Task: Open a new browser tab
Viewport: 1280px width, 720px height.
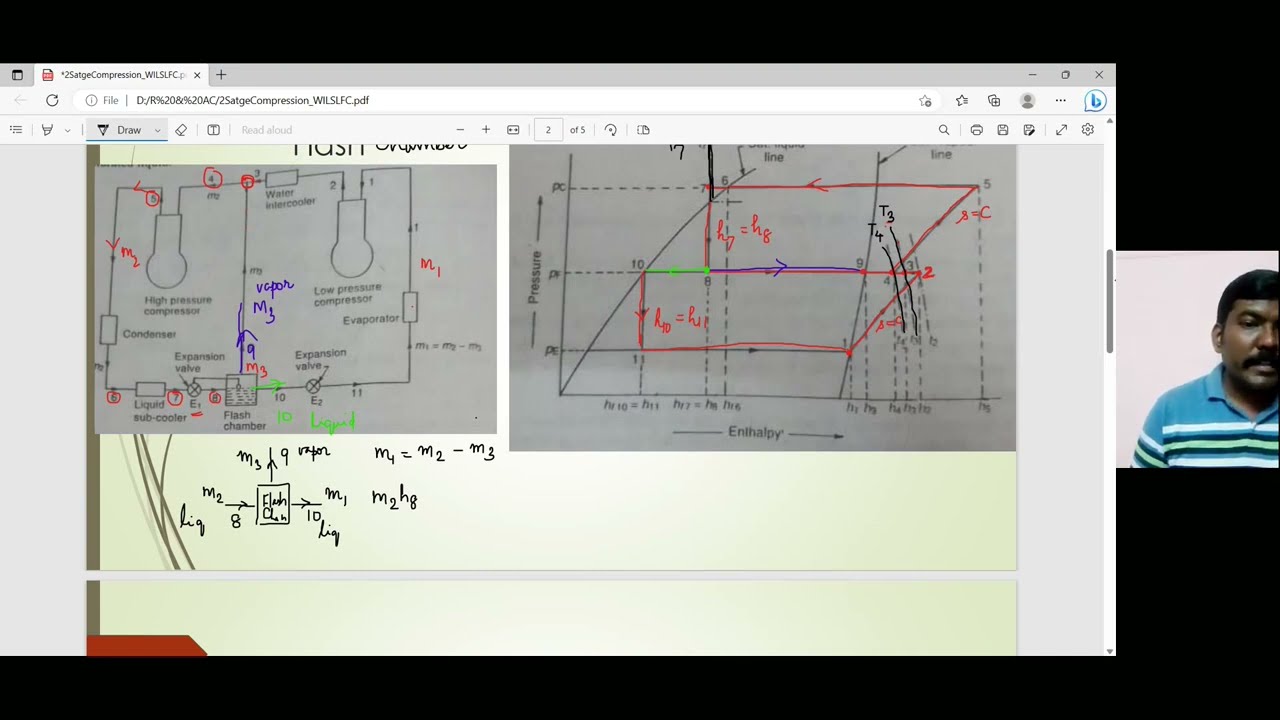Action: tap(221, 75)
